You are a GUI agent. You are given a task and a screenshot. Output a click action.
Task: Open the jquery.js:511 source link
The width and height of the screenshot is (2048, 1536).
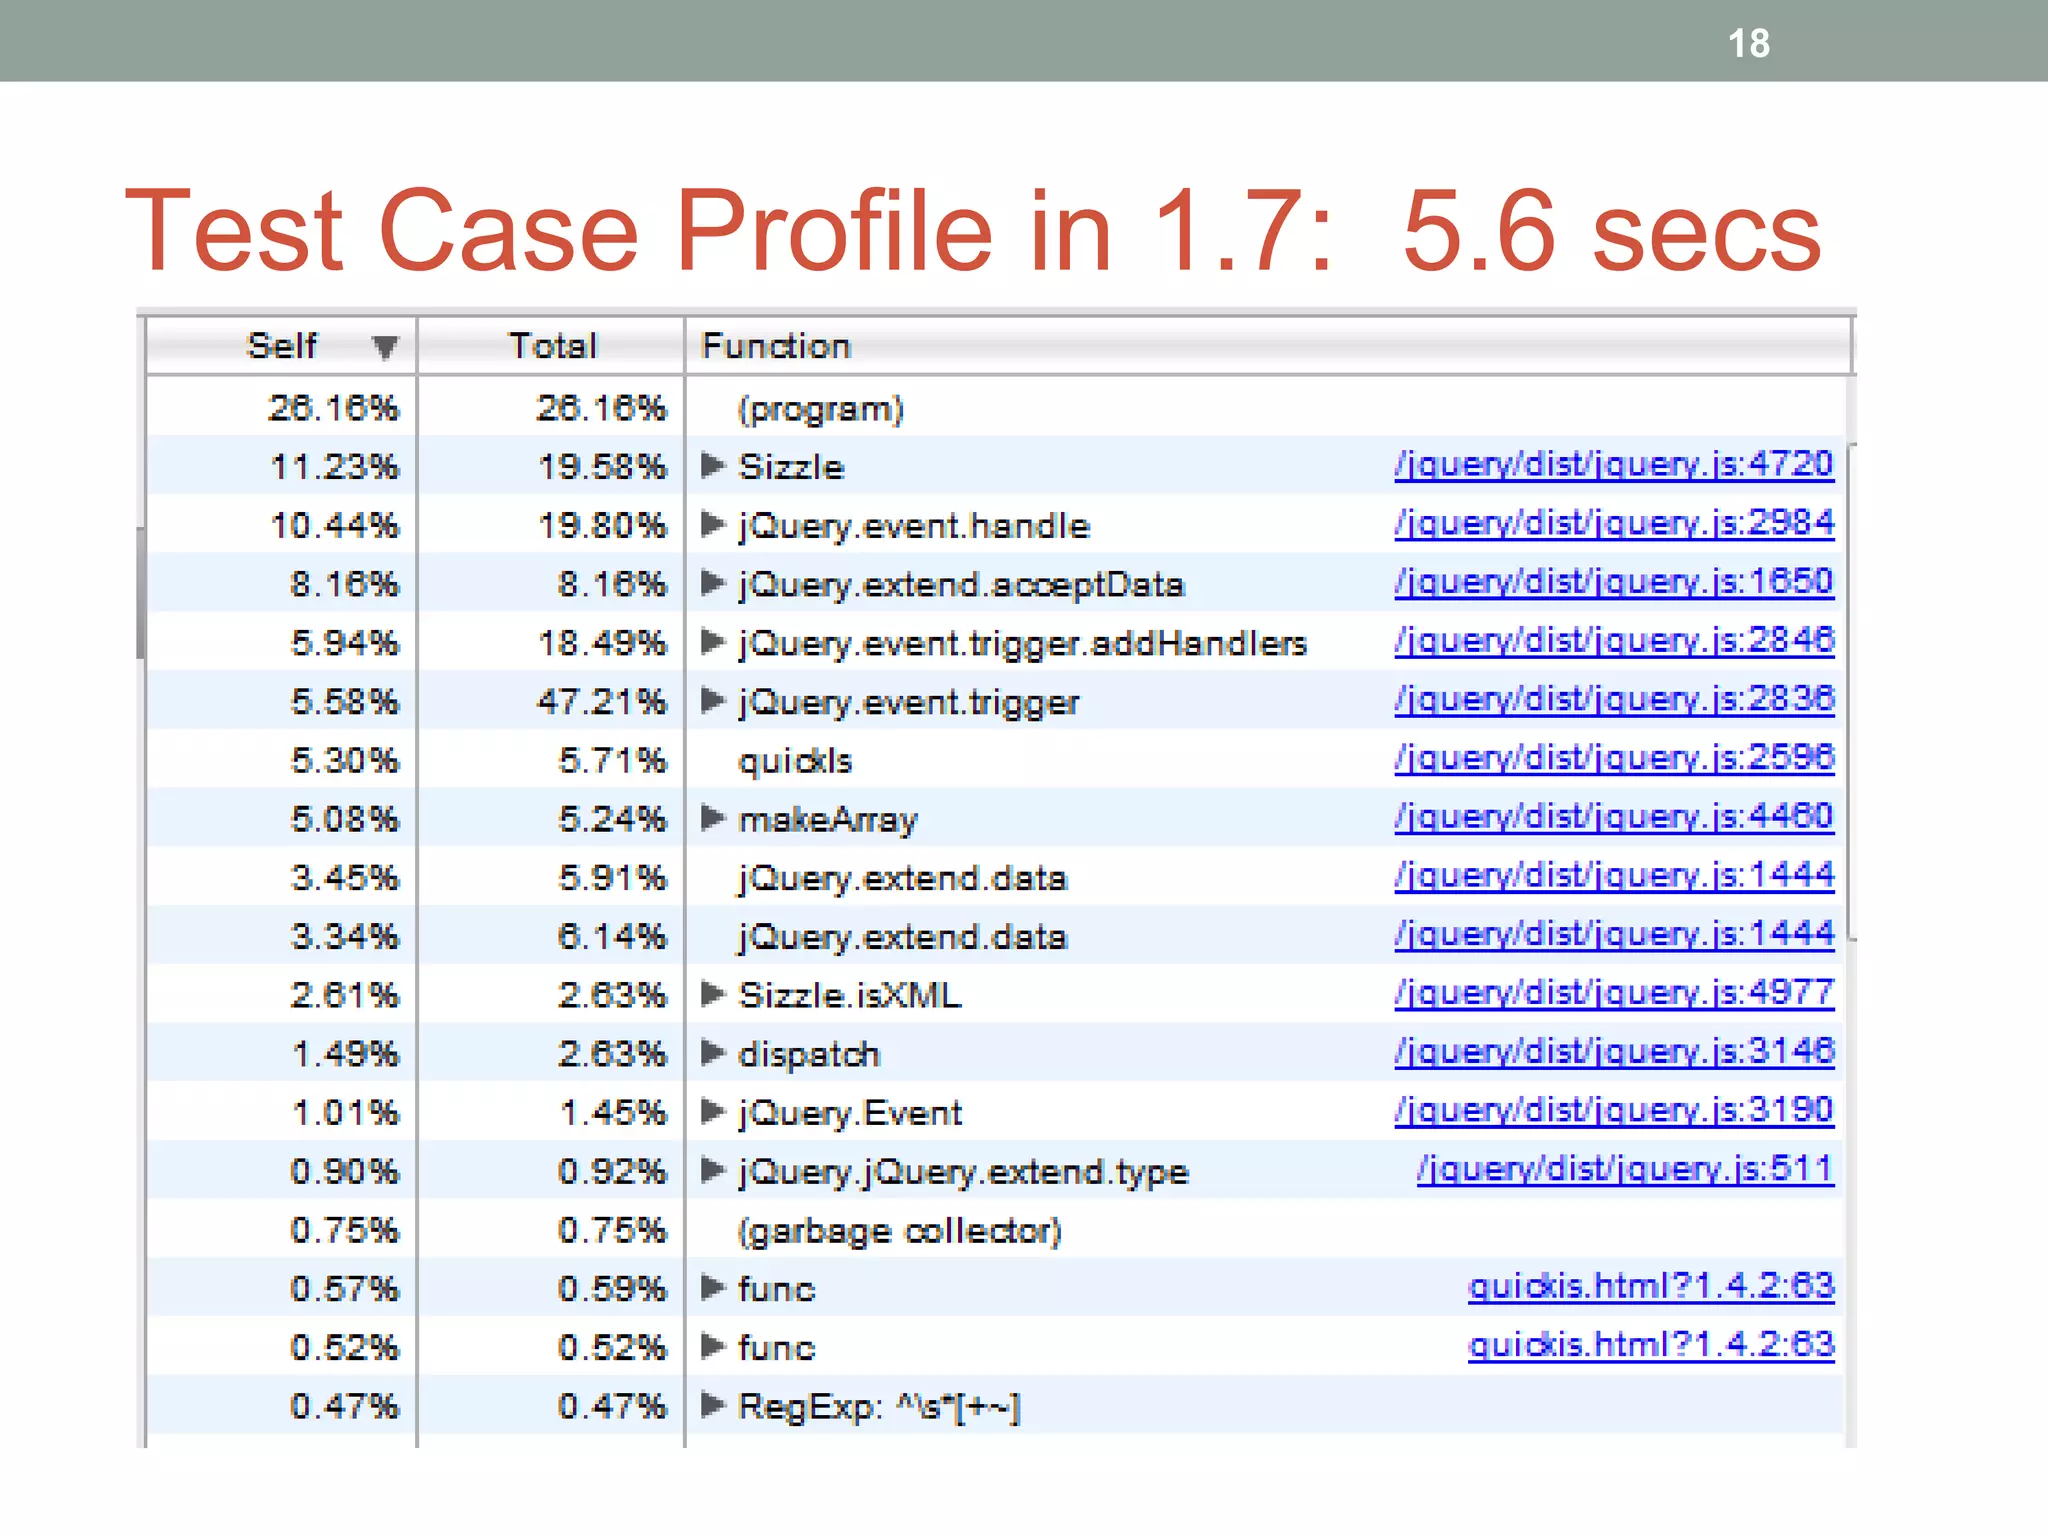tap(1625, 1169)
